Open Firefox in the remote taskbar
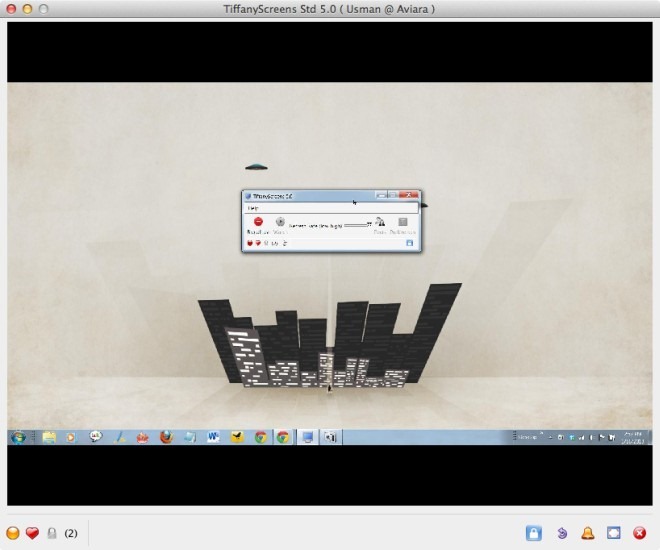This screenshot has height=550, width=660. 166,438
